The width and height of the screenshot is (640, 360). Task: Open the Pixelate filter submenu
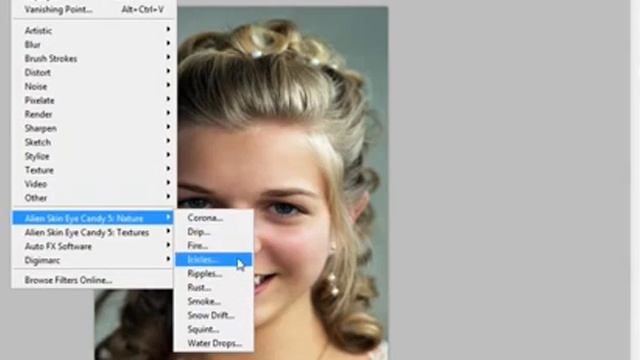94,100
